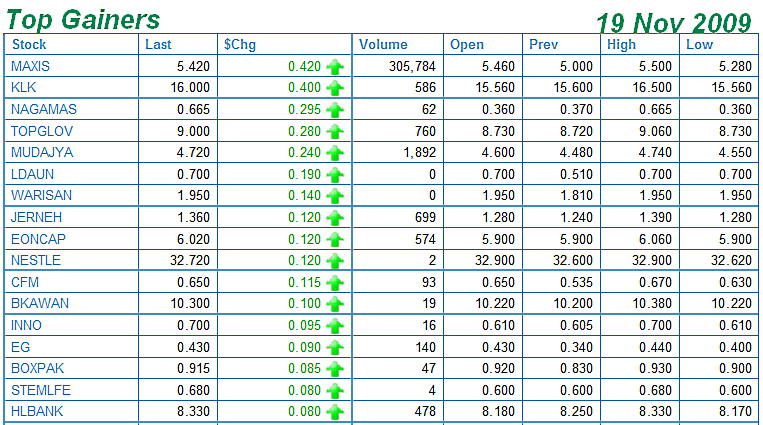Image resolution: width=763 pixels, height=425 pixels.
Task: Select NESTLE last price 32.720
Action: 190,260
